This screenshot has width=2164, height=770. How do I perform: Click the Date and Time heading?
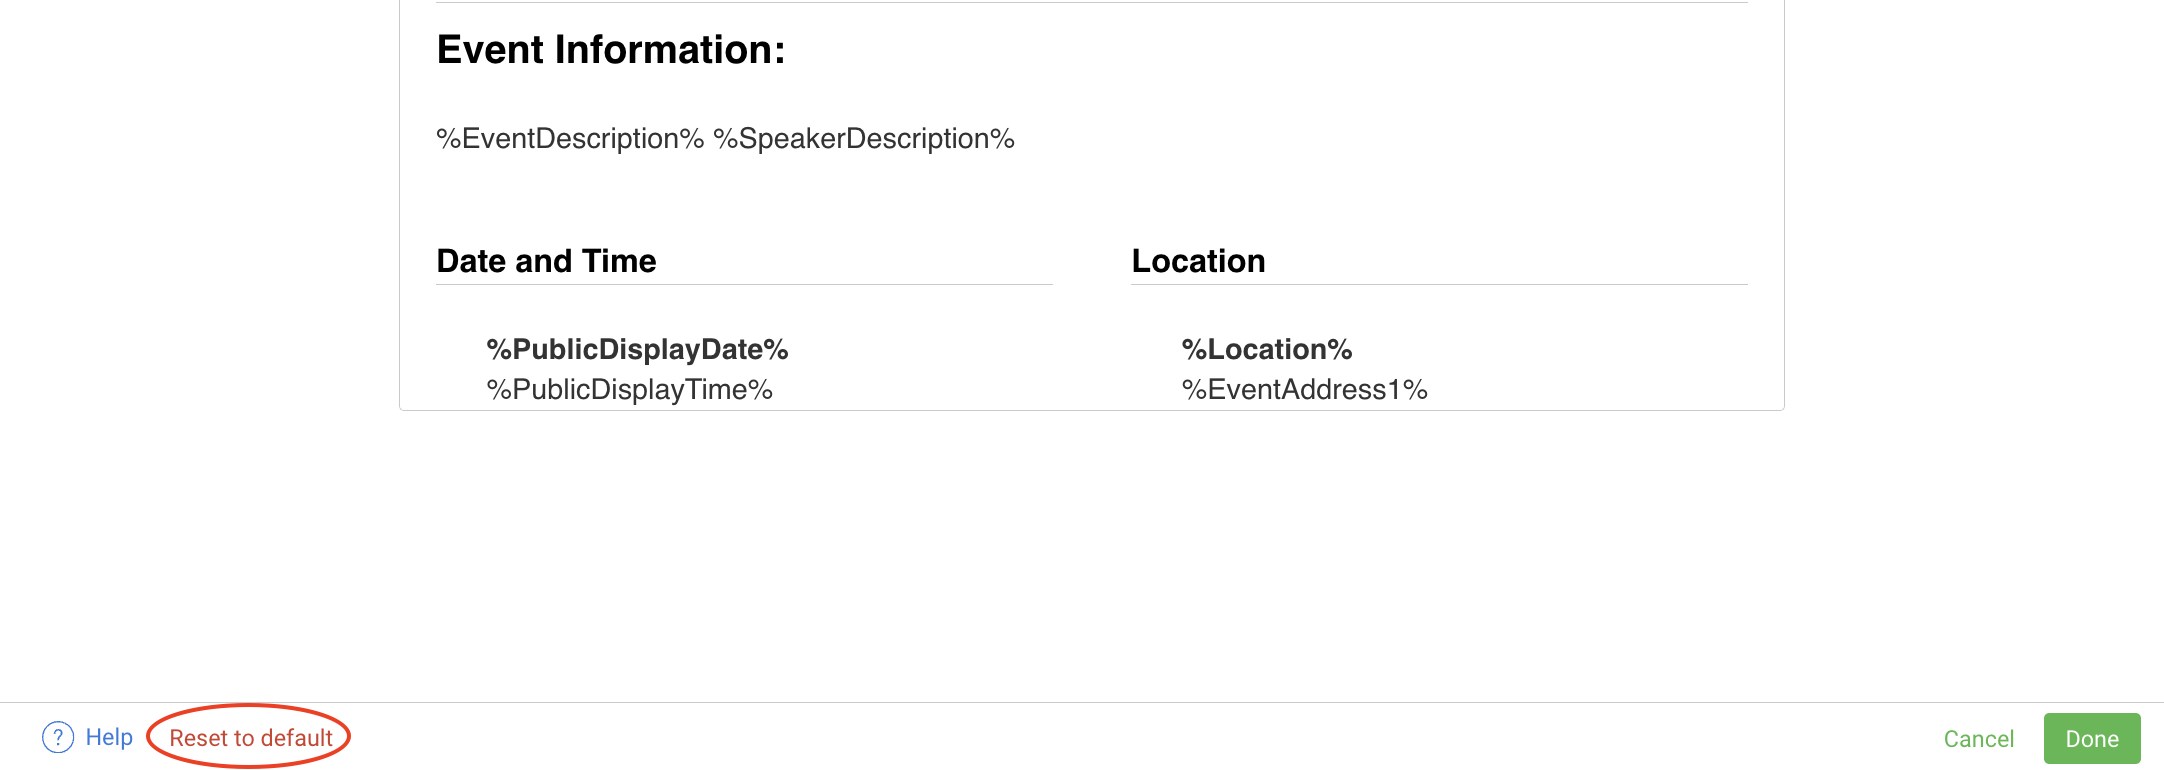point(546,261)
